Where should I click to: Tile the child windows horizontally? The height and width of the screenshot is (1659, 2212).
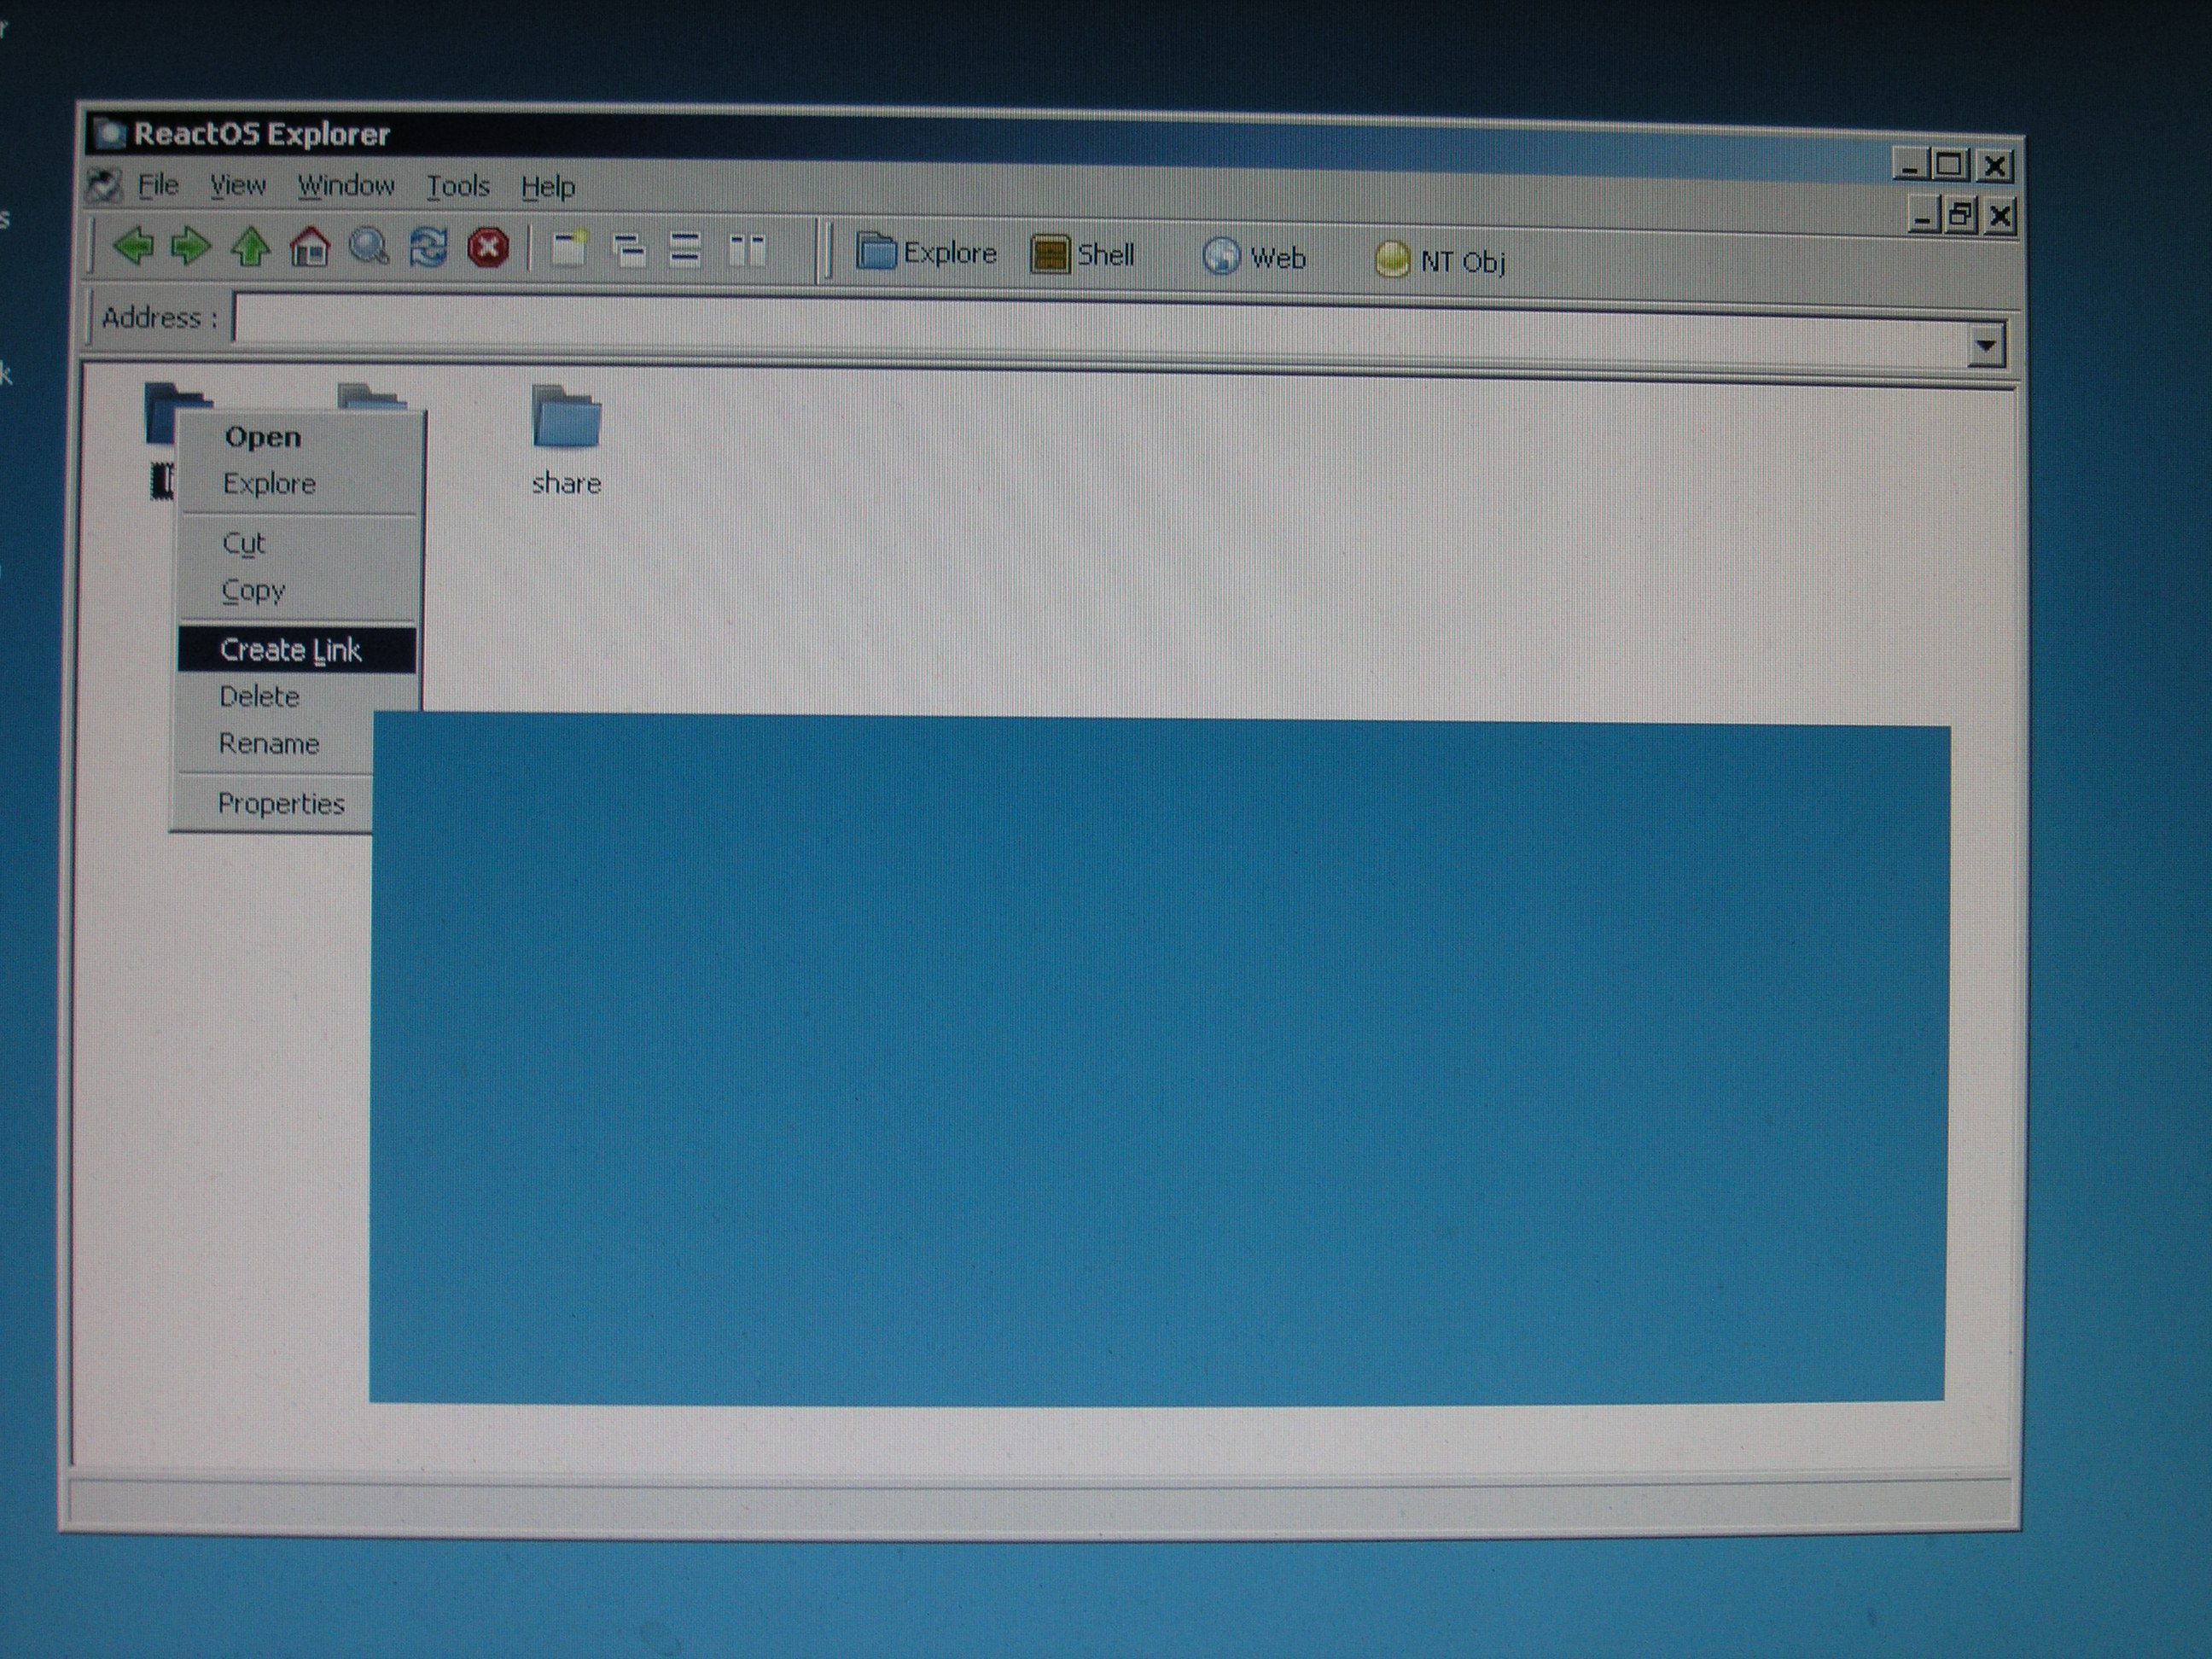click(x=685, y=250)
